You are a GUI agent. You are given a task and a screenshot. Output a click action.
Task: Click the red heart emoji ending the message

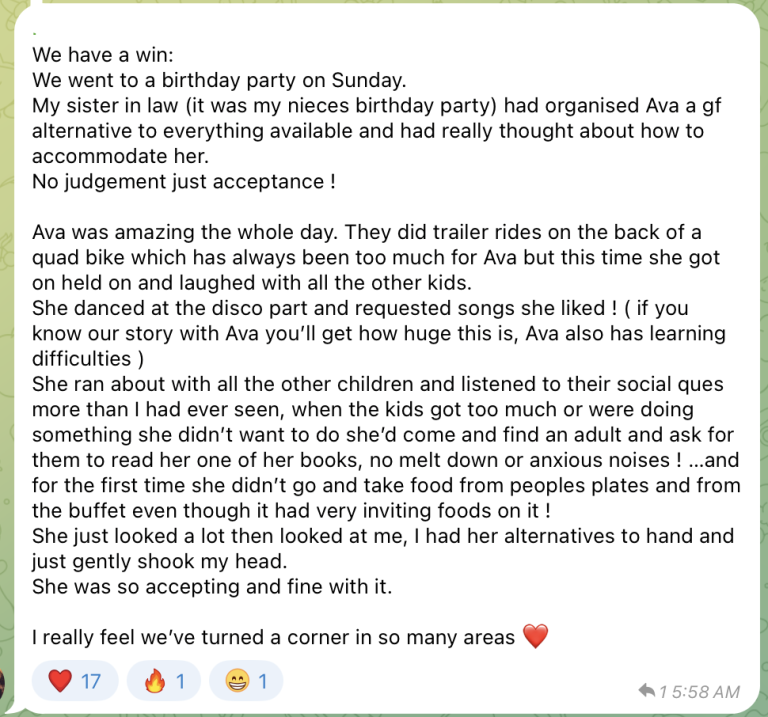click(x=535, y=636)
